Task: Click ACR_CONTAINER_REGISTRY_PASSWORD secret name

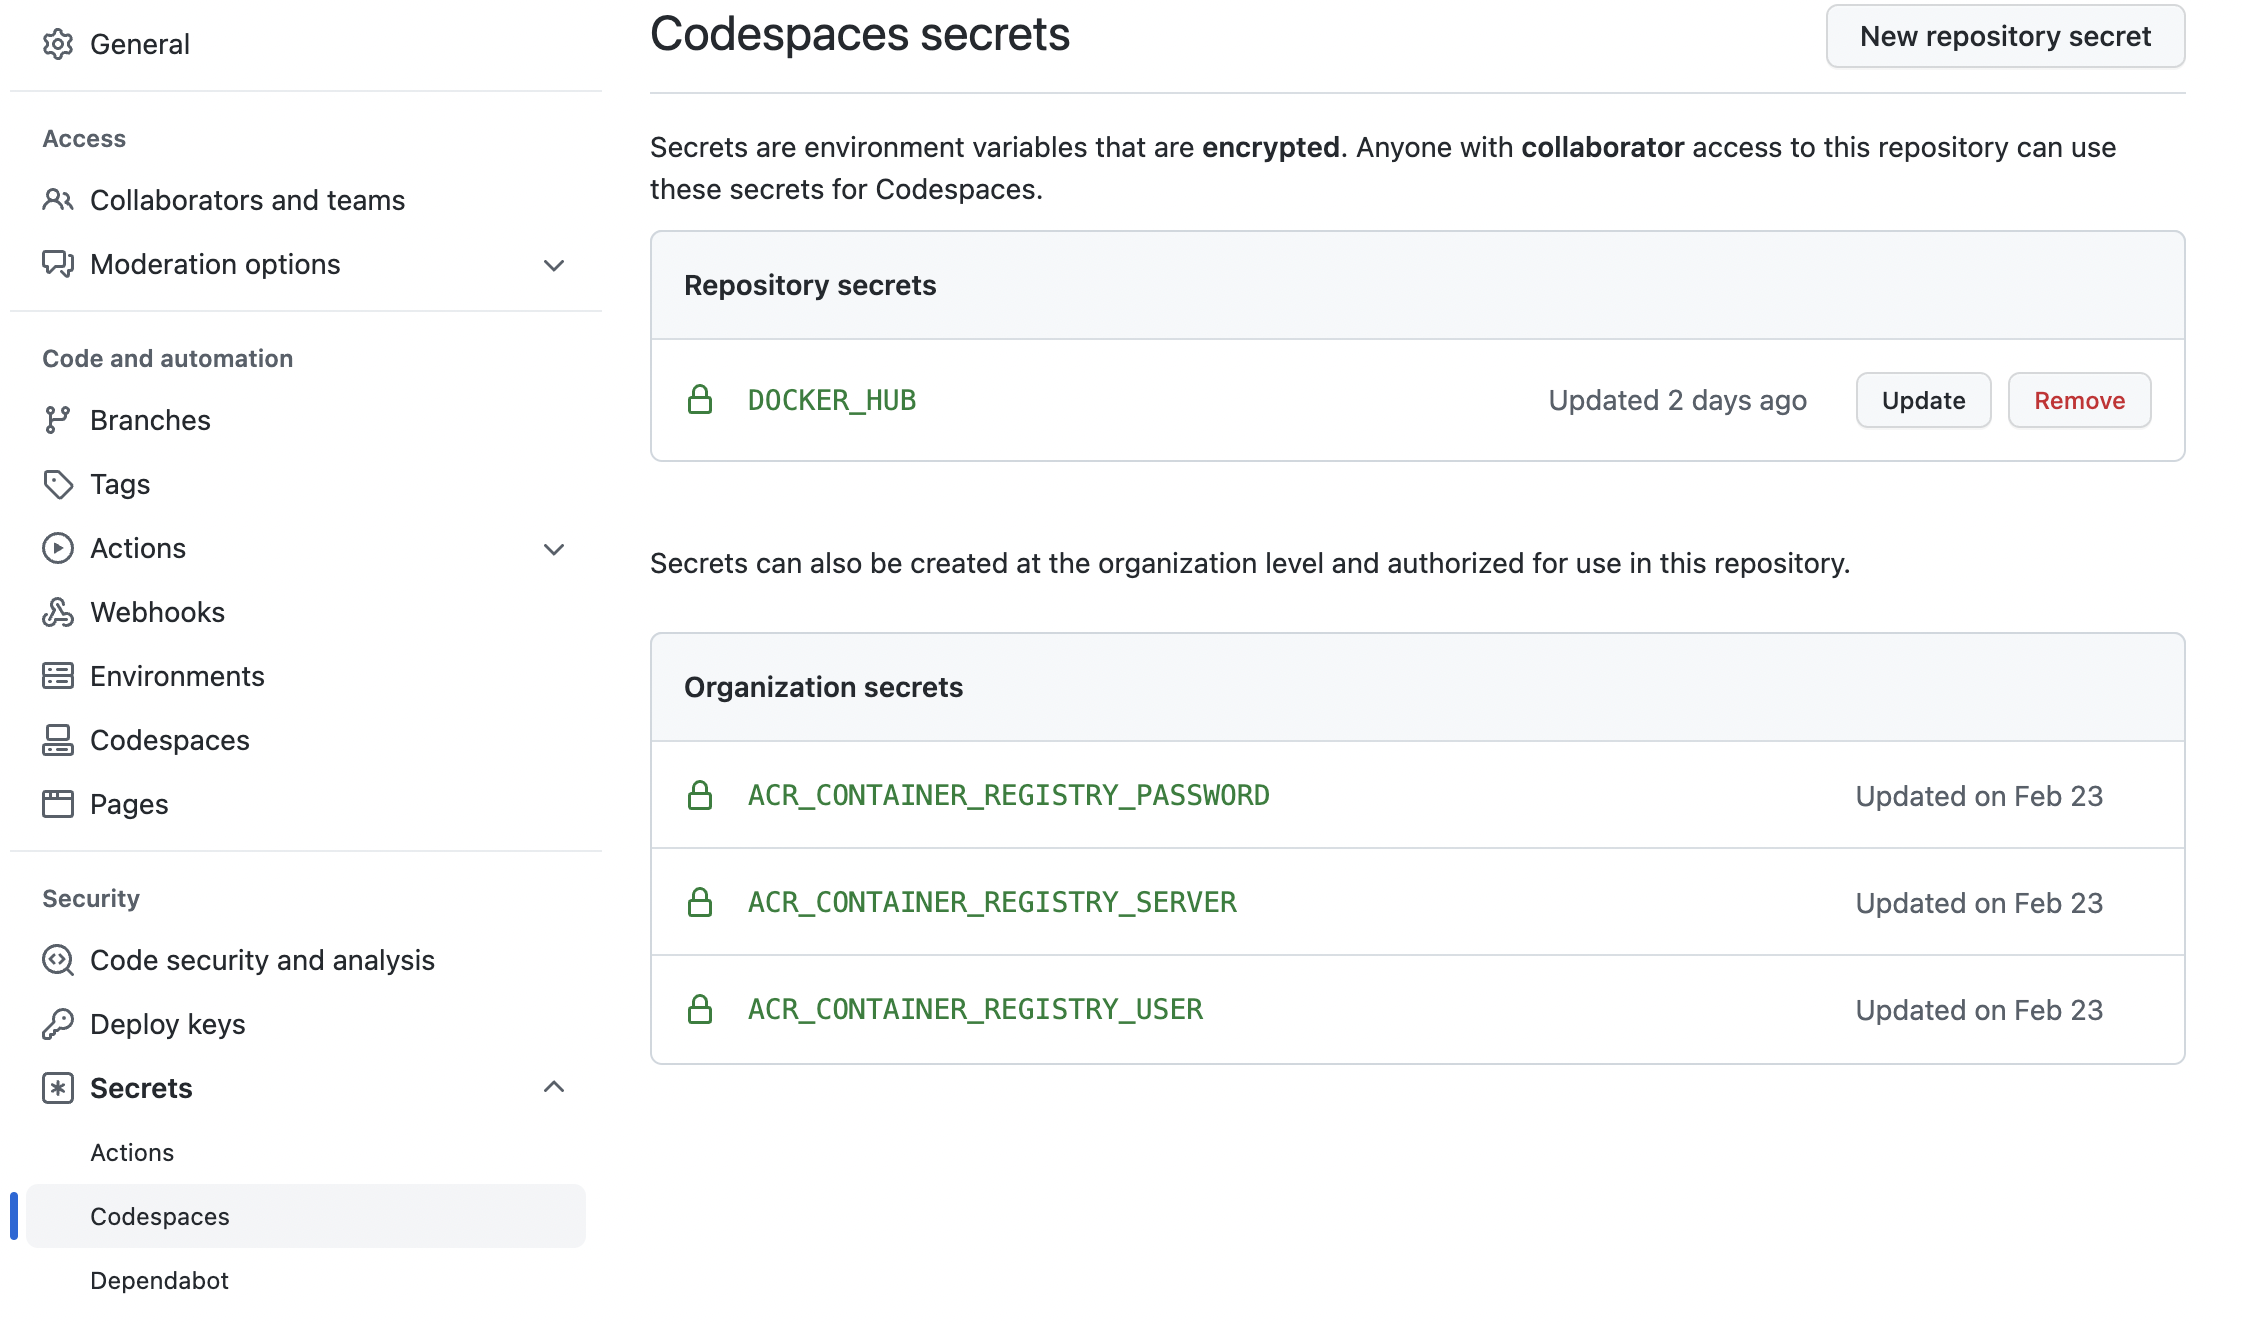Action: tap(1008, 796)
